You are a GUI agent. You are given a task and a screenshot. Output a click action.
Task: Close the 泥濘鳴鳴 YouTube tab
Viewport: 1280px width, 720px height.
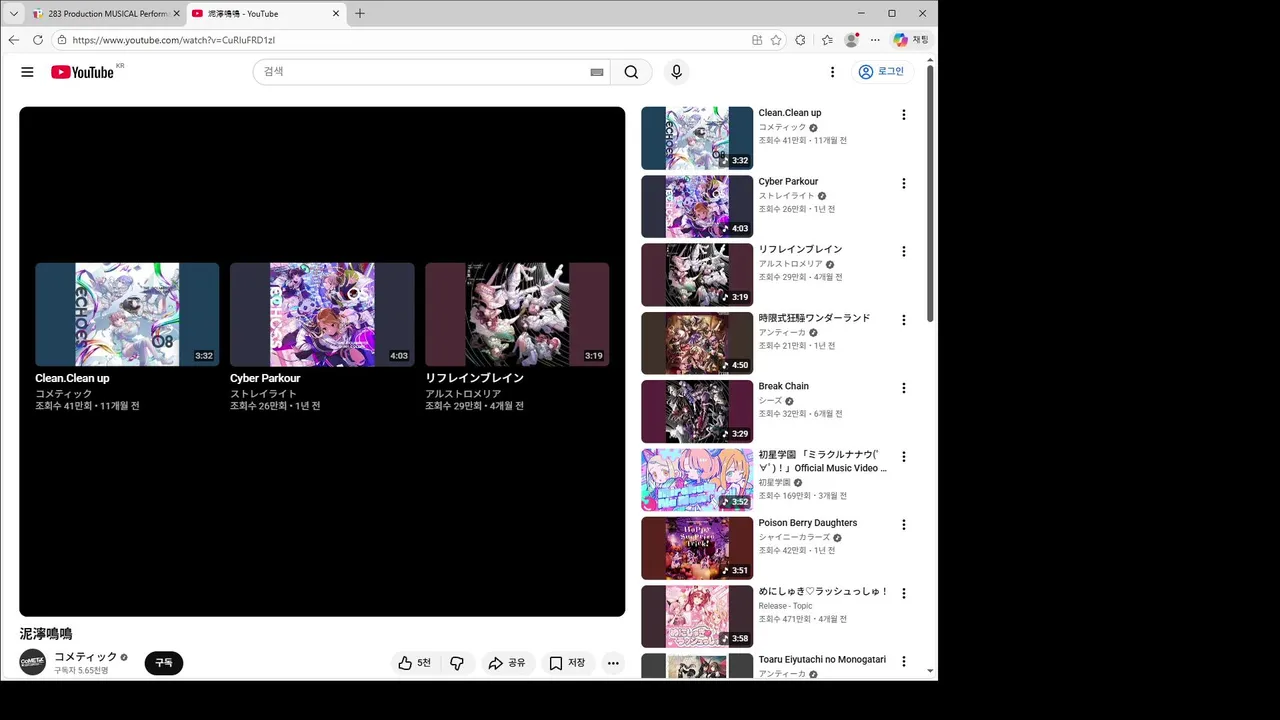point(336,14)
